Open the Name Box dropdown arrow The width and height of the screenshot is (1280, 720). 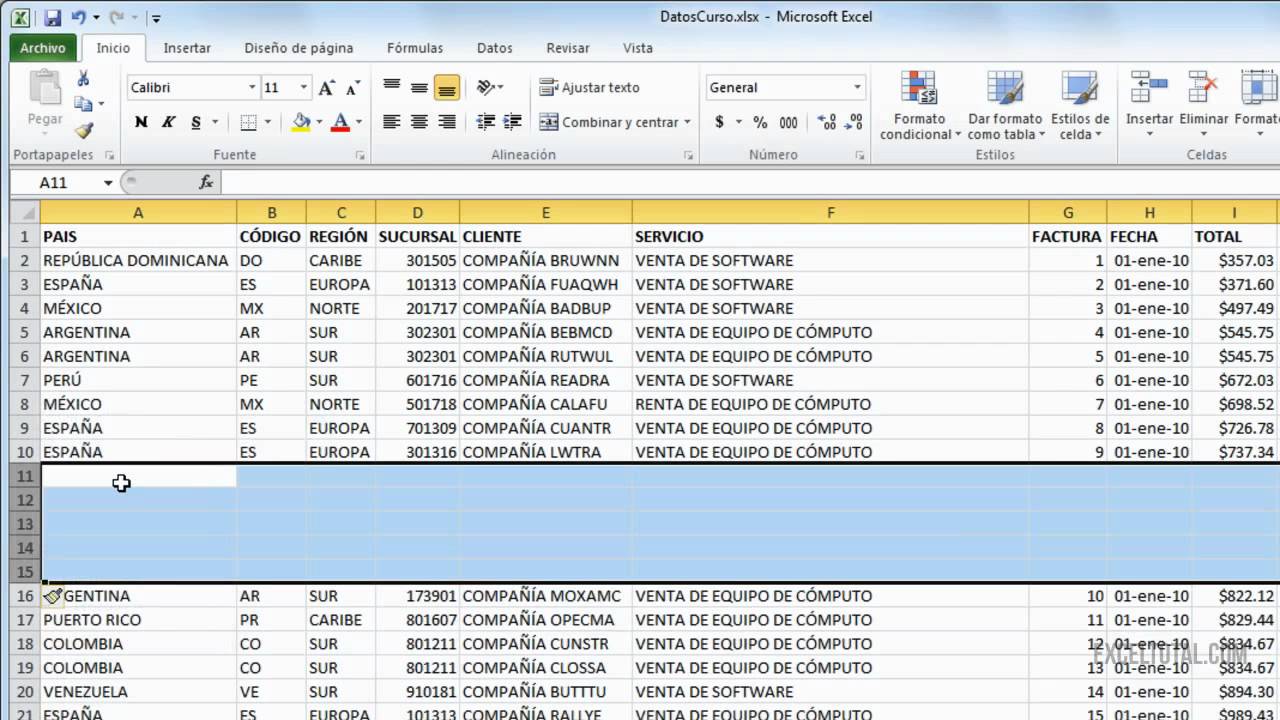click(x=108, y=183)
